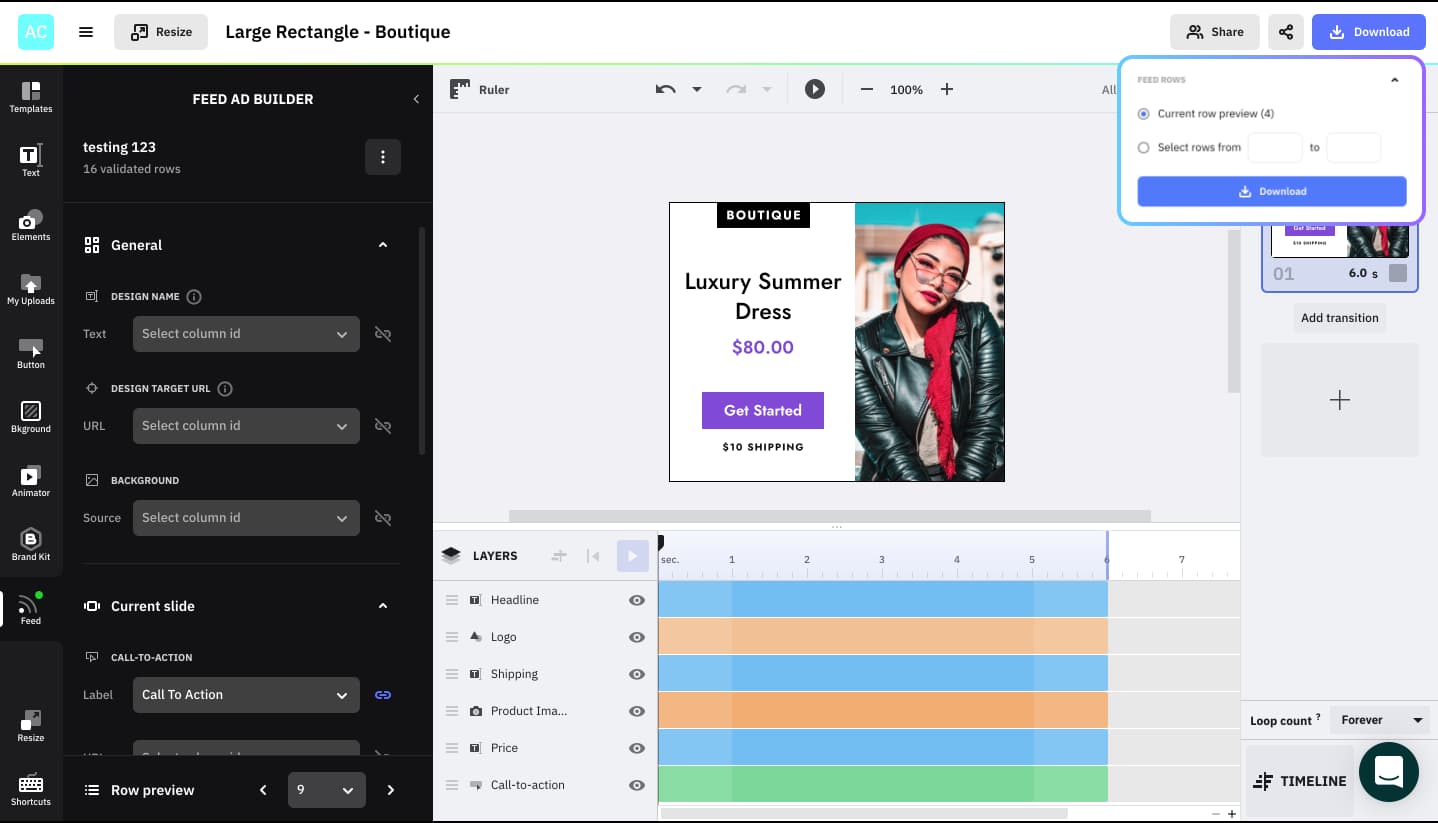Click the Share button
1438x823 pixels.
click(x=1215, y=31)
